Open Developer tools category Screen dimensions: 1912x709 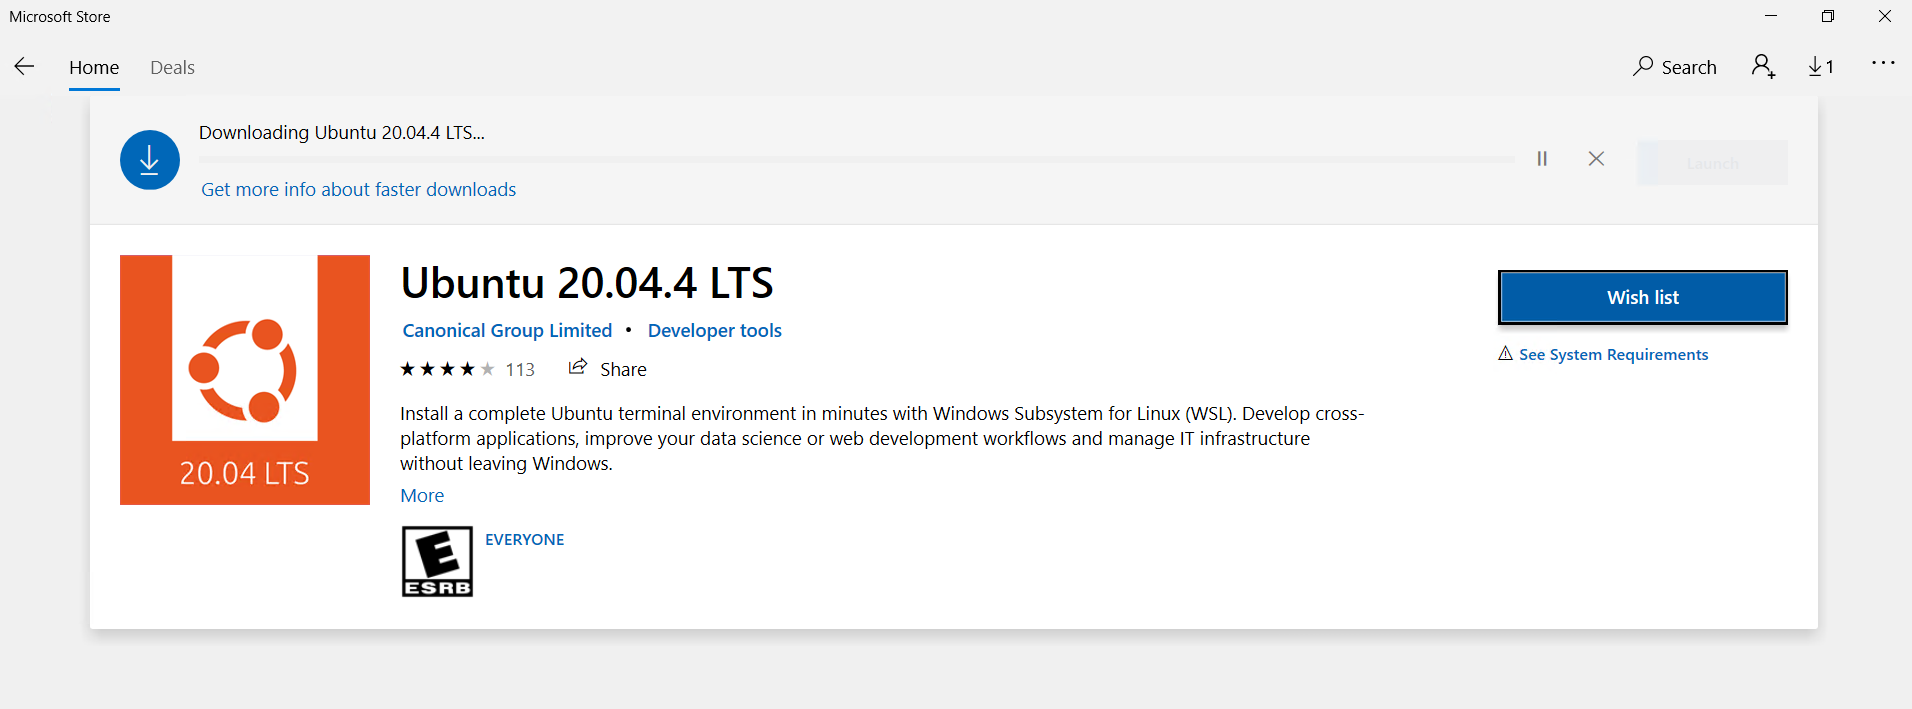click(x=715, y=331)
